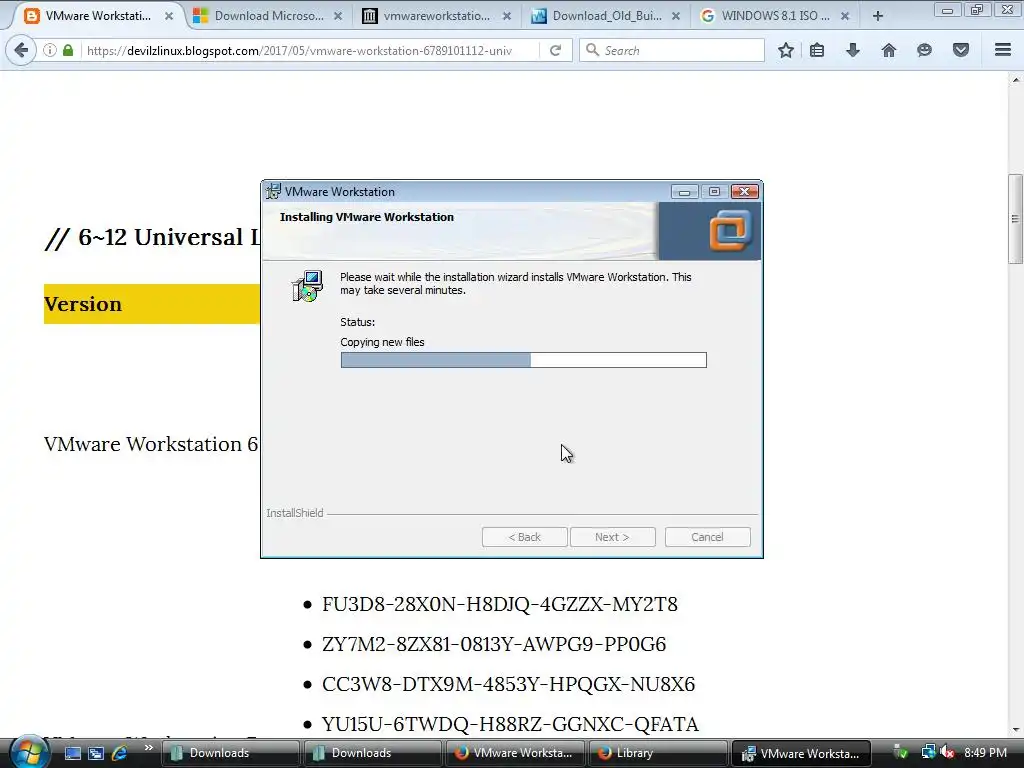Image resolution: width=1024 pixels, height=768 pixels.
Task: Show bookmarks list icon
Action: pyautogui.click(x=817, y=50)
